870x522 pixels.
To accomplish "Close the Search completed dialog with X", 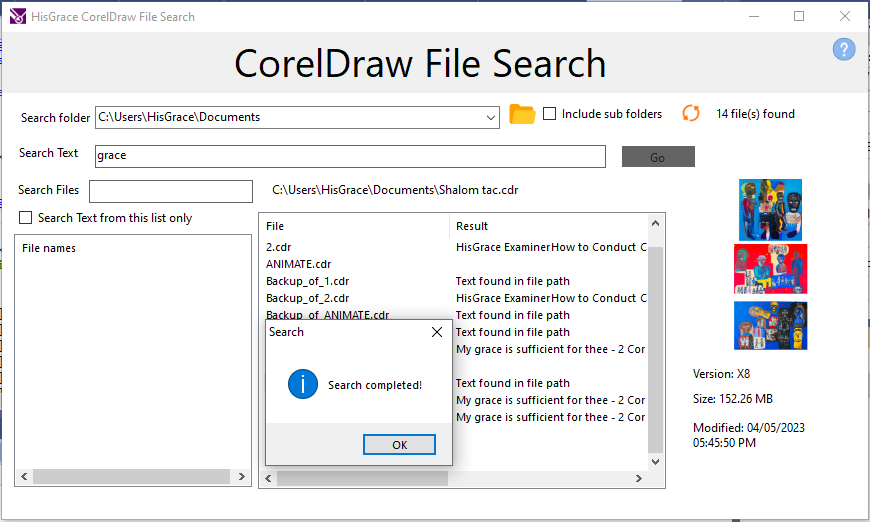I will 437,332.
